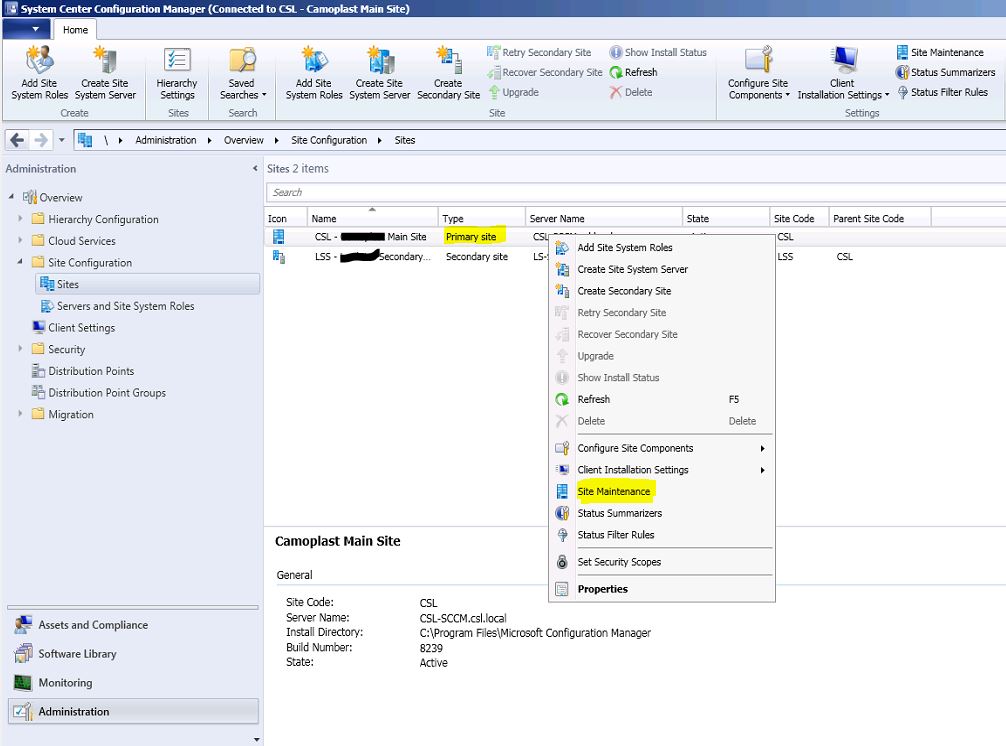1006x746 pixels.
Task: Expand Cloud Services tree node
Action: [20, 241]
